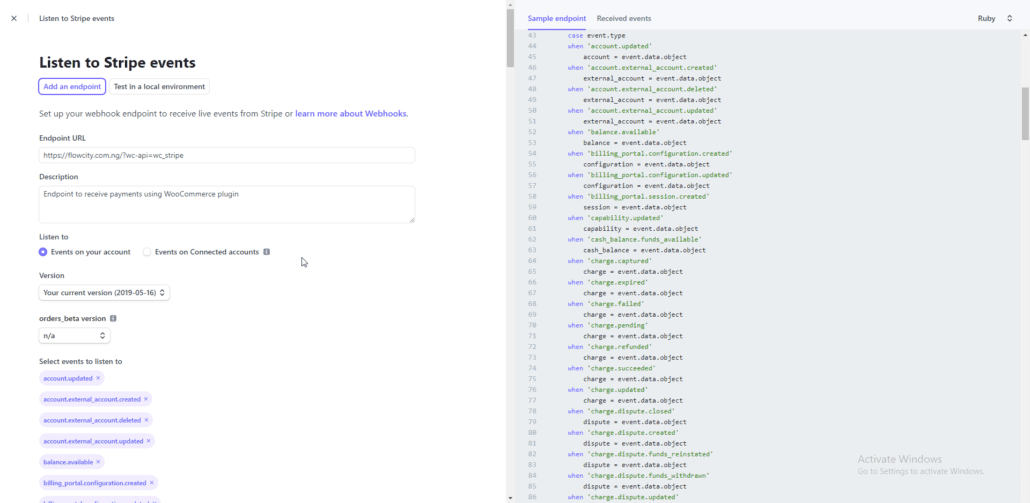Click the 'Select events to listen to' label
Viewport: 1030px width, 503px height.
click(x=80, y=361)
